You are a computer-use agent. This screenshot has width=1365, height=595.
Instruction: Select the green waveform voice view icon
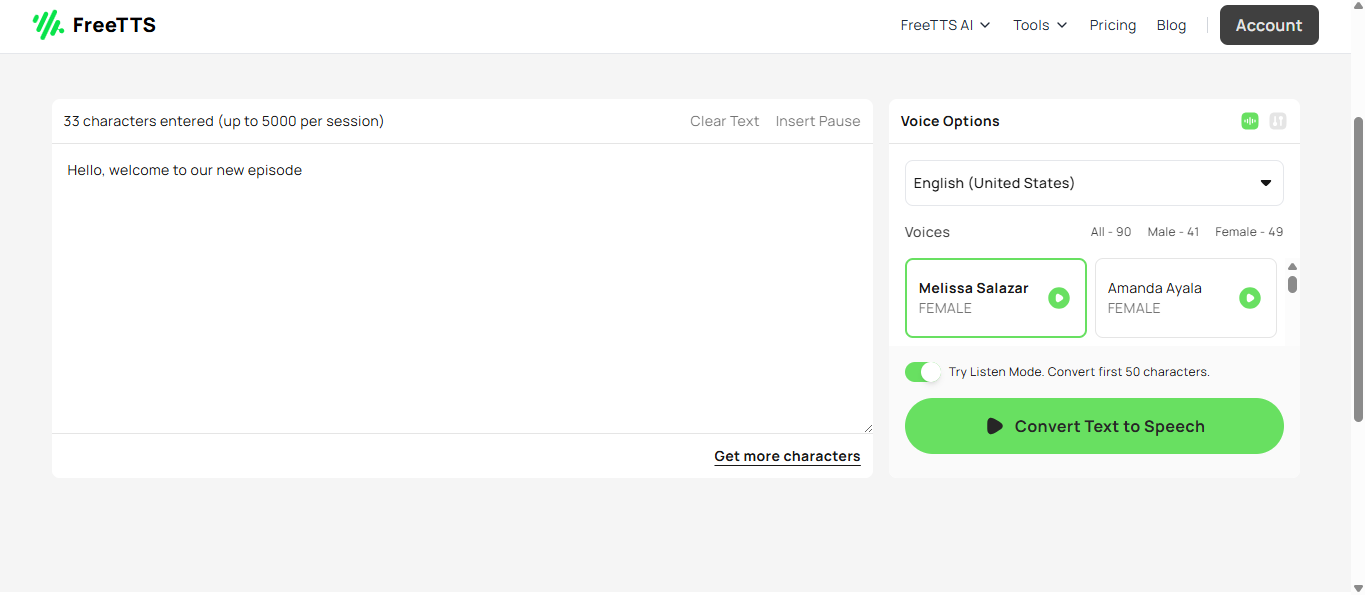point(1249,121)
